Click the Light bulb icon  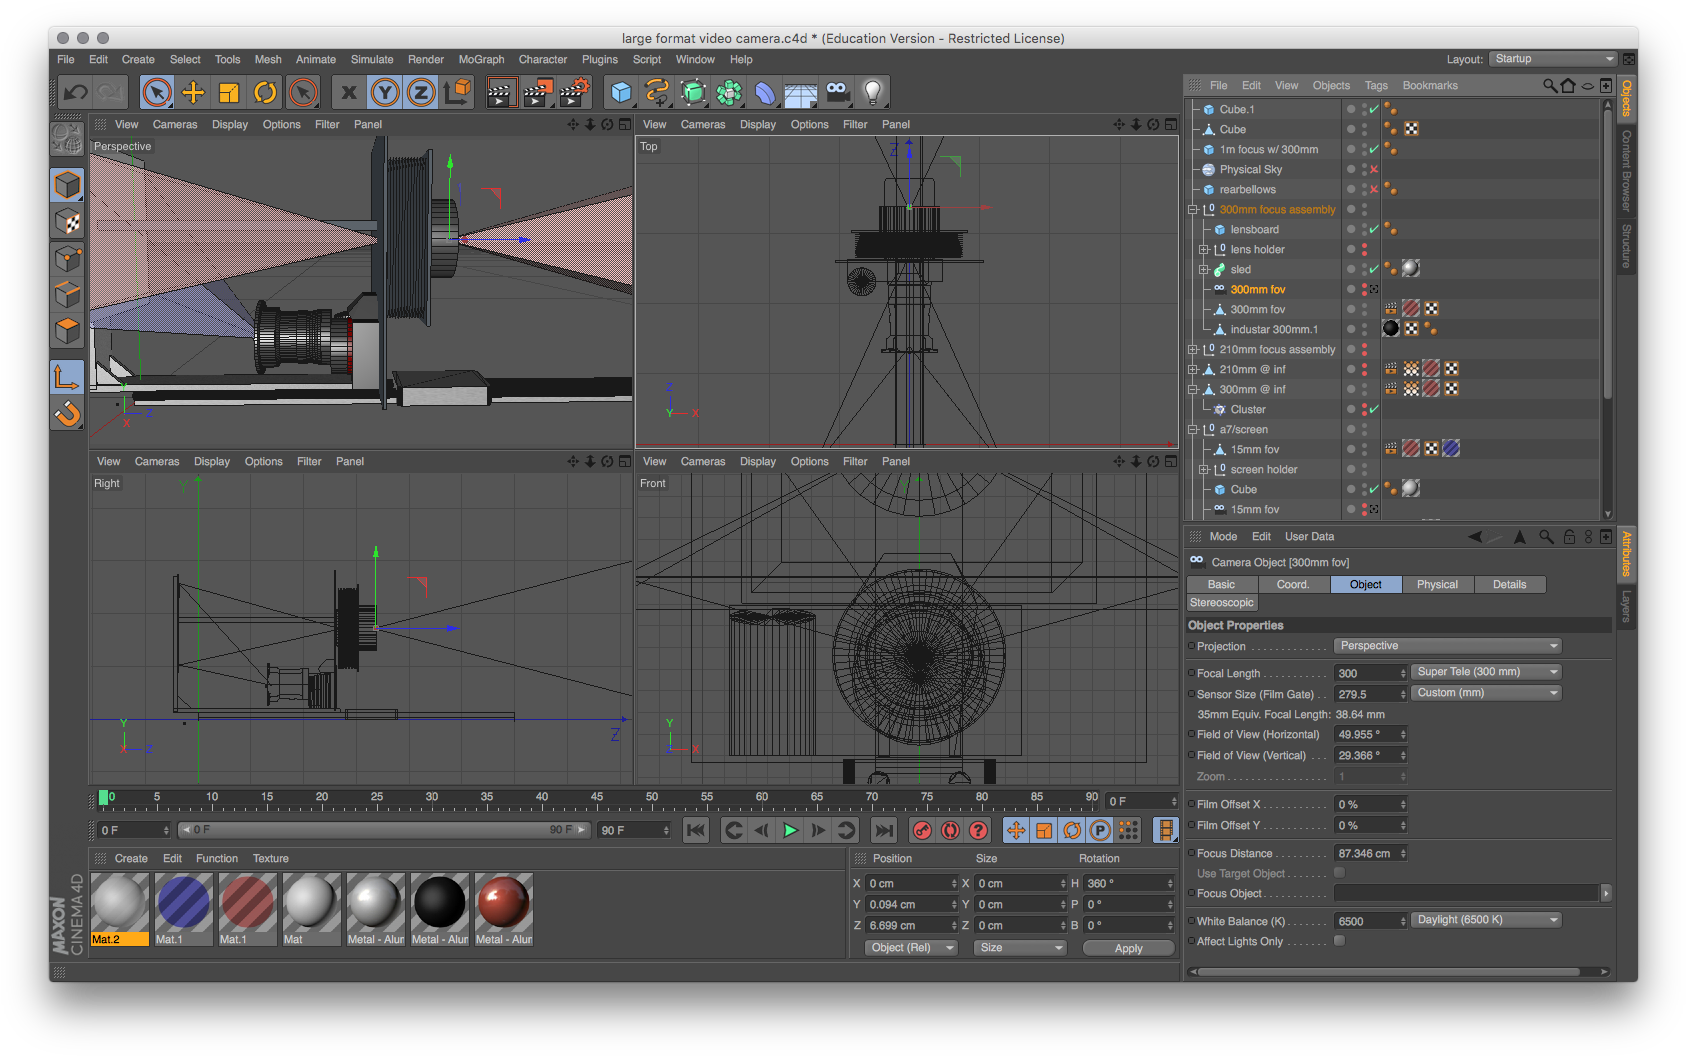873,93
